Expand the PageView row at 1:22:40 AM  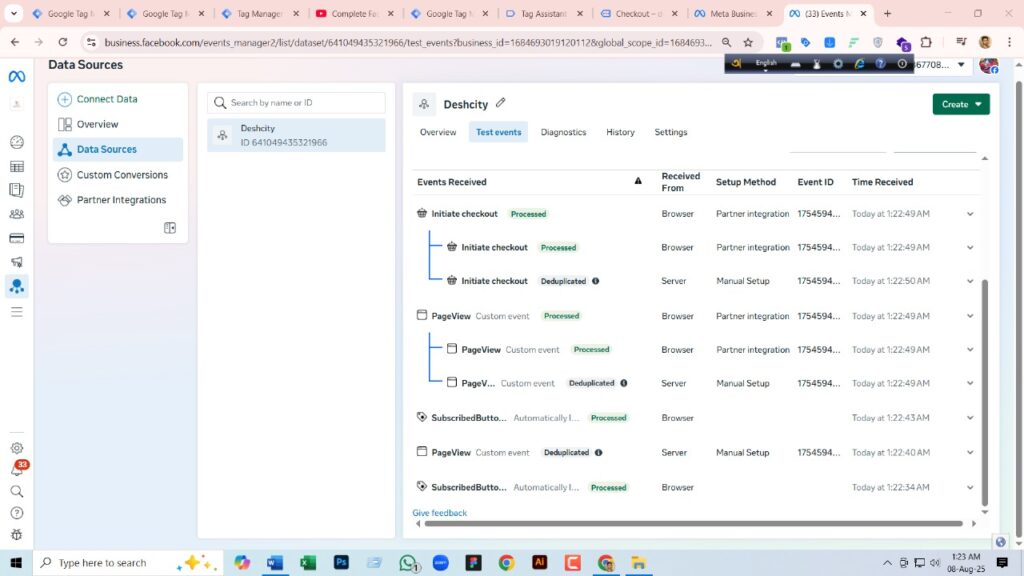[x=970, y=453]
